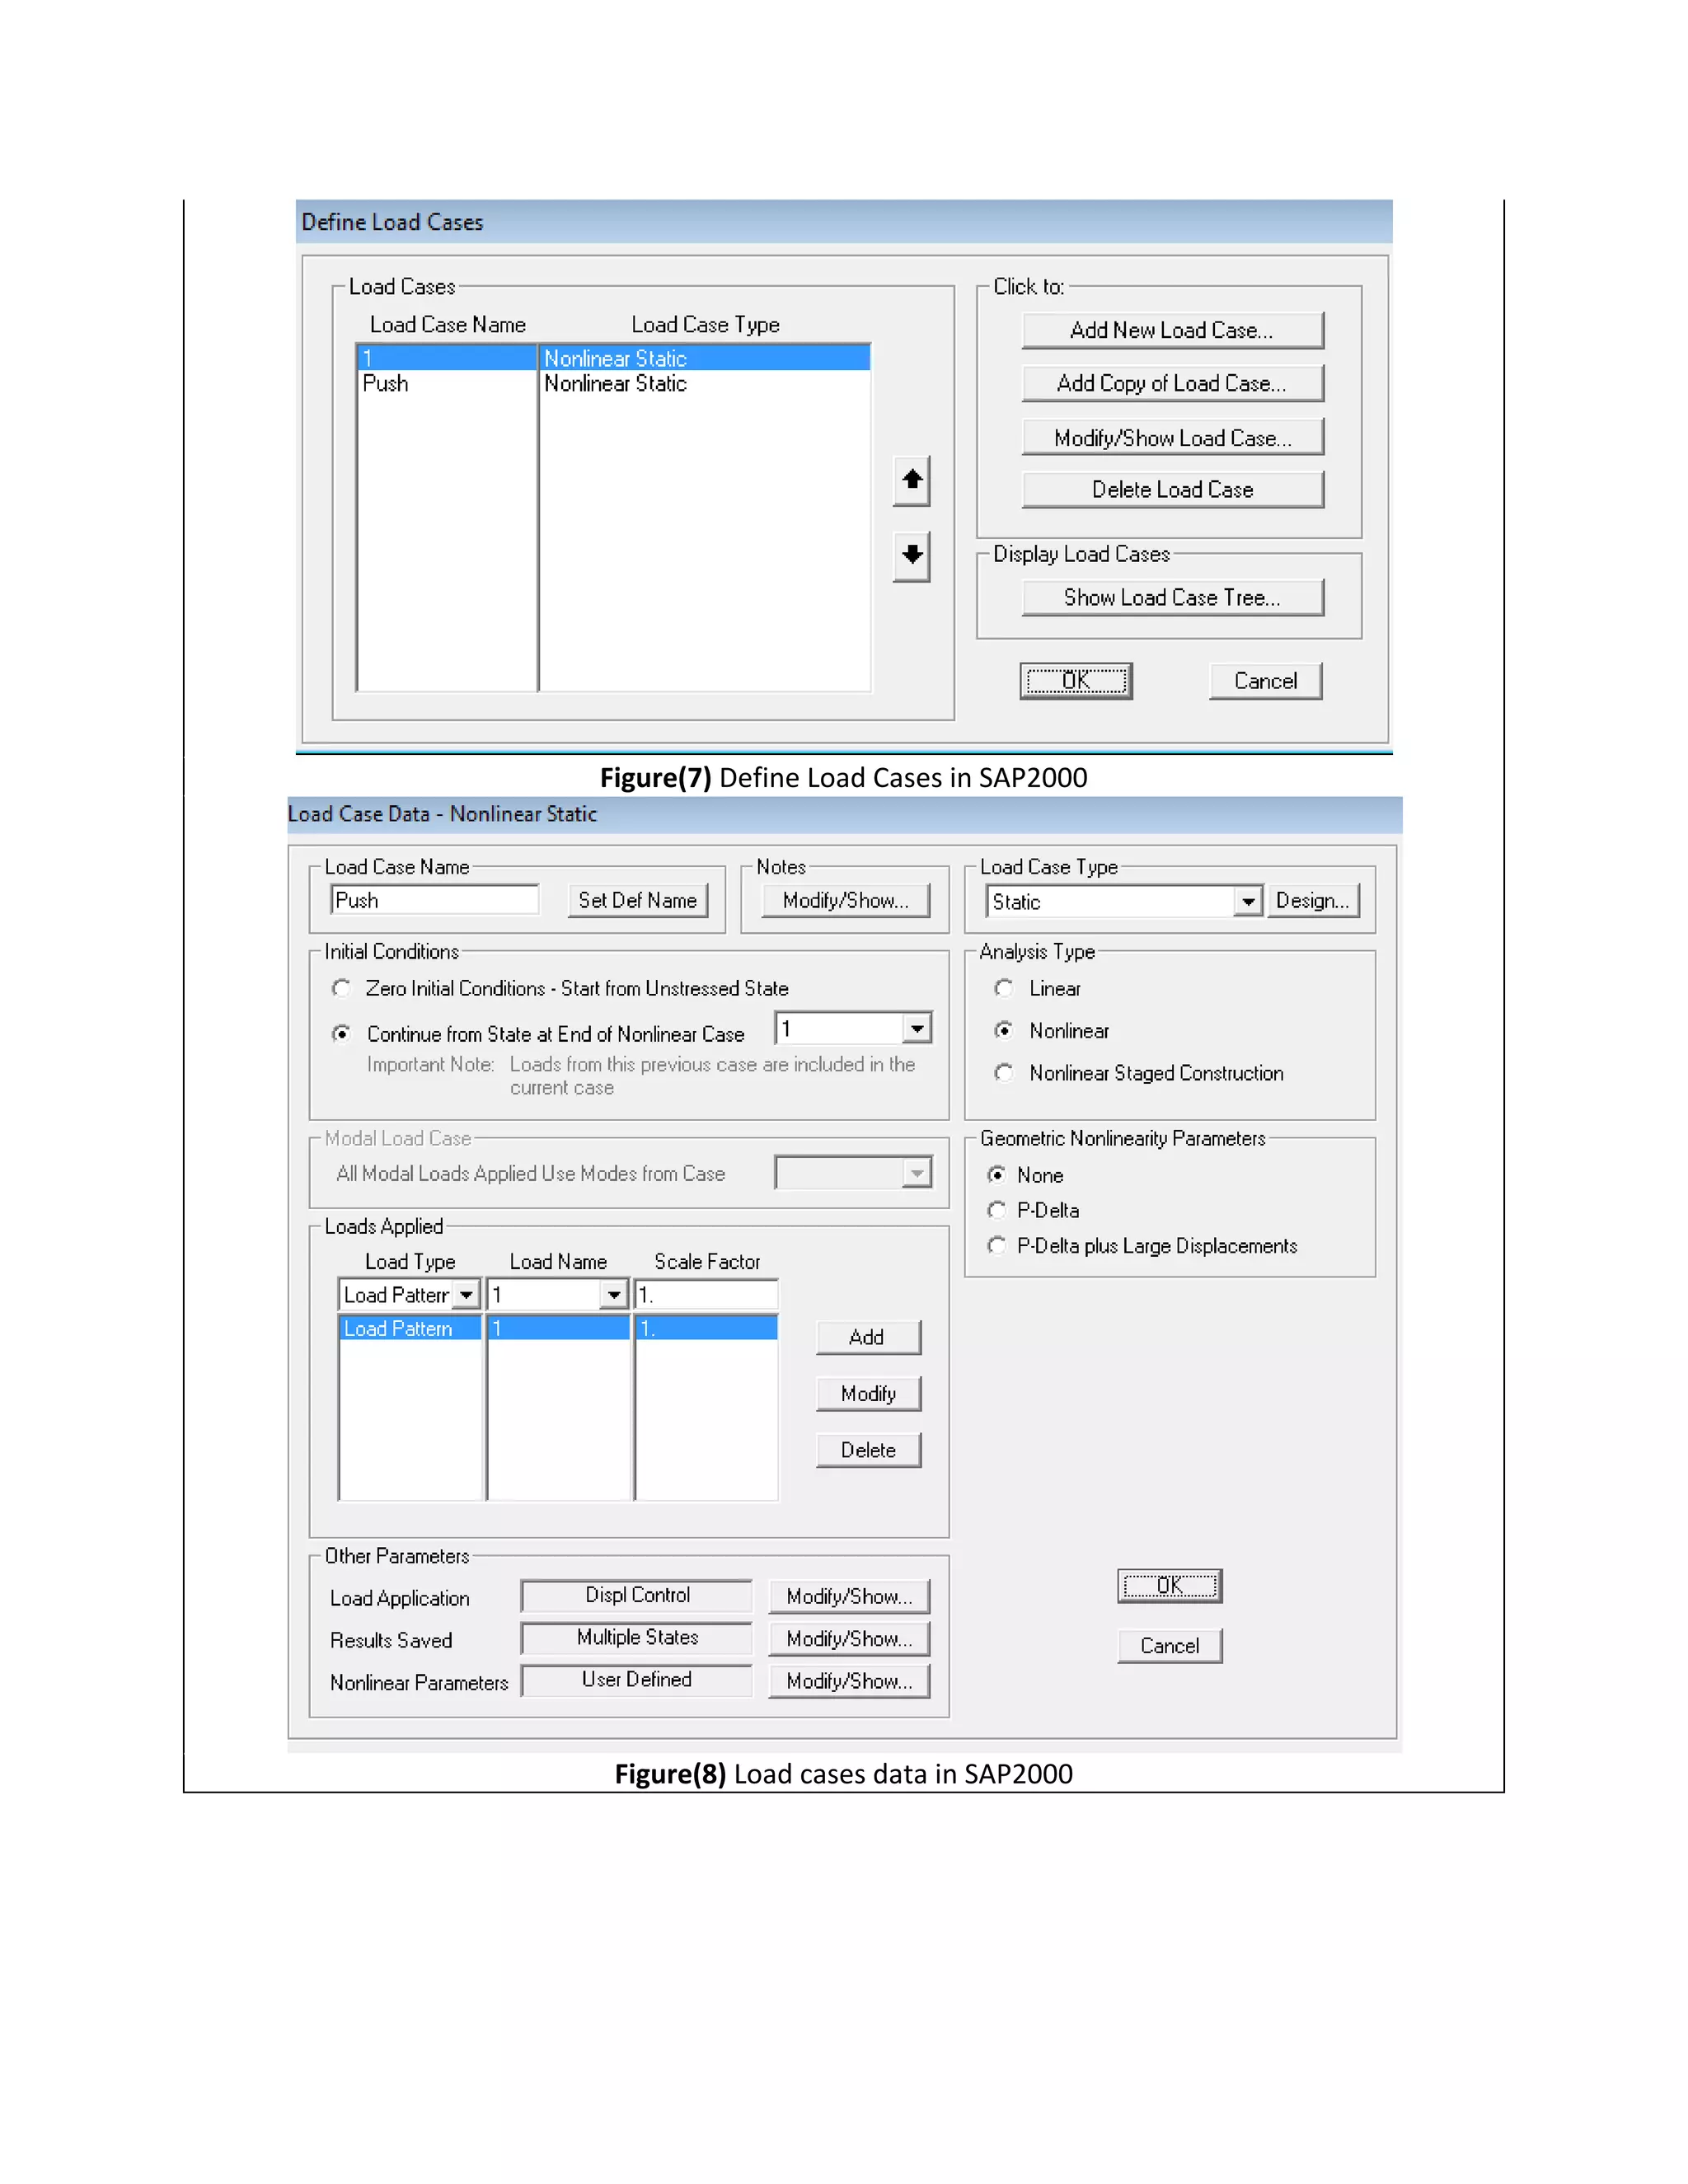The height and width of the screenshot is (2184, 1688).
Task: Open Modify/Show for Load Application
Action: click(848, 1597)
